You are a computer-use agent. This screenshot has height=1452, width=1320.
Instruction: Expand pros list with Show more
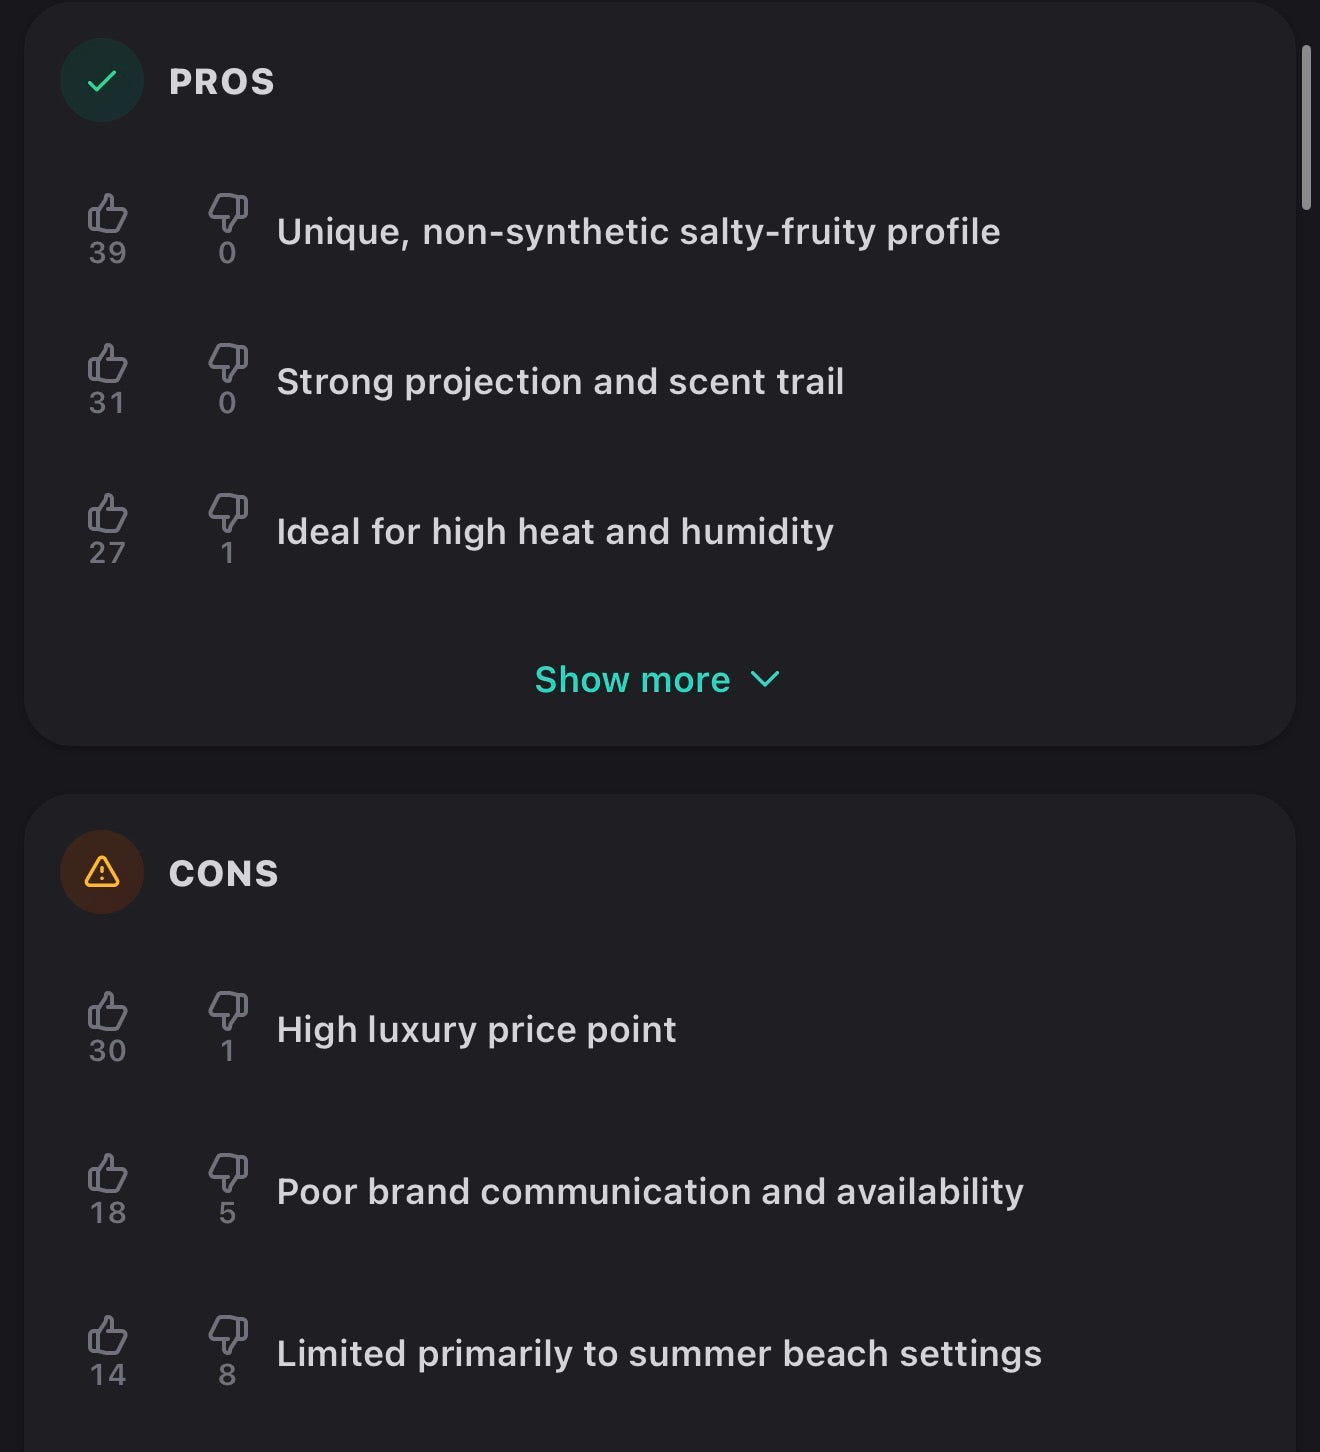point(657,680)
